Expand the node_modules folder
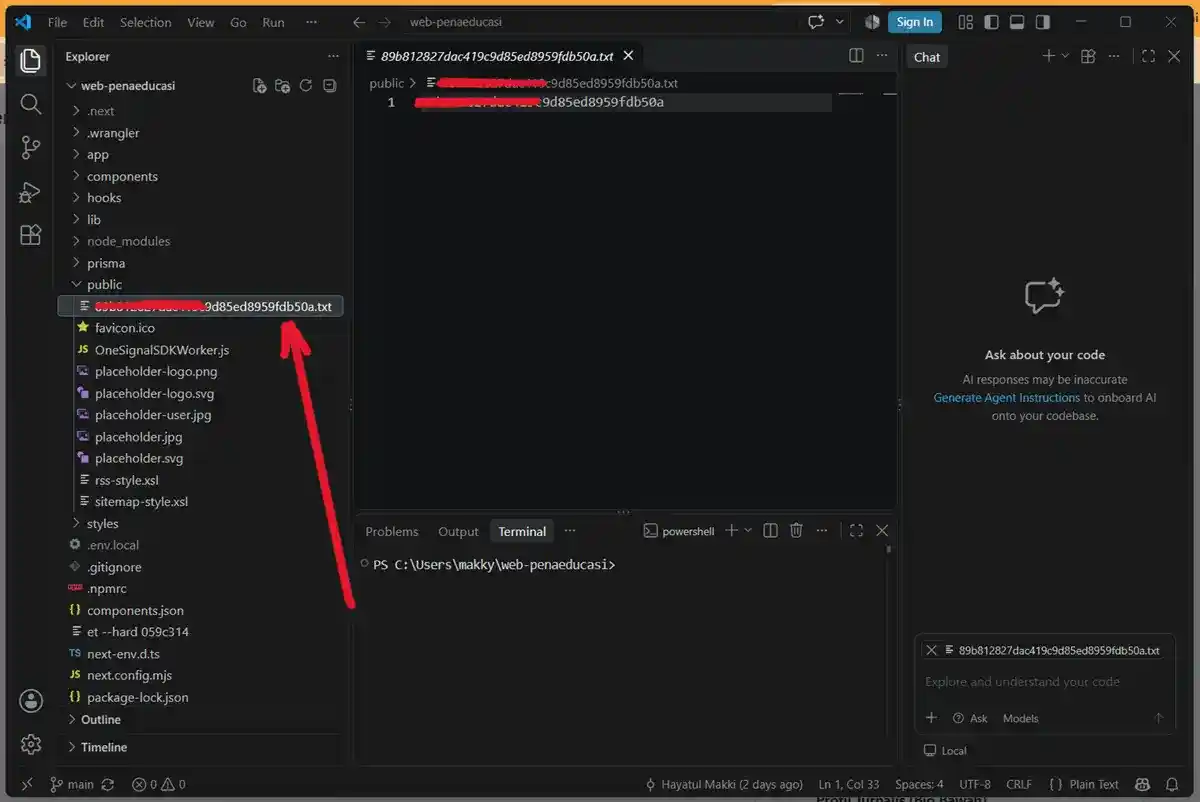The width and height of the screenshot is (1200, 802). click(x=128, y=241)
